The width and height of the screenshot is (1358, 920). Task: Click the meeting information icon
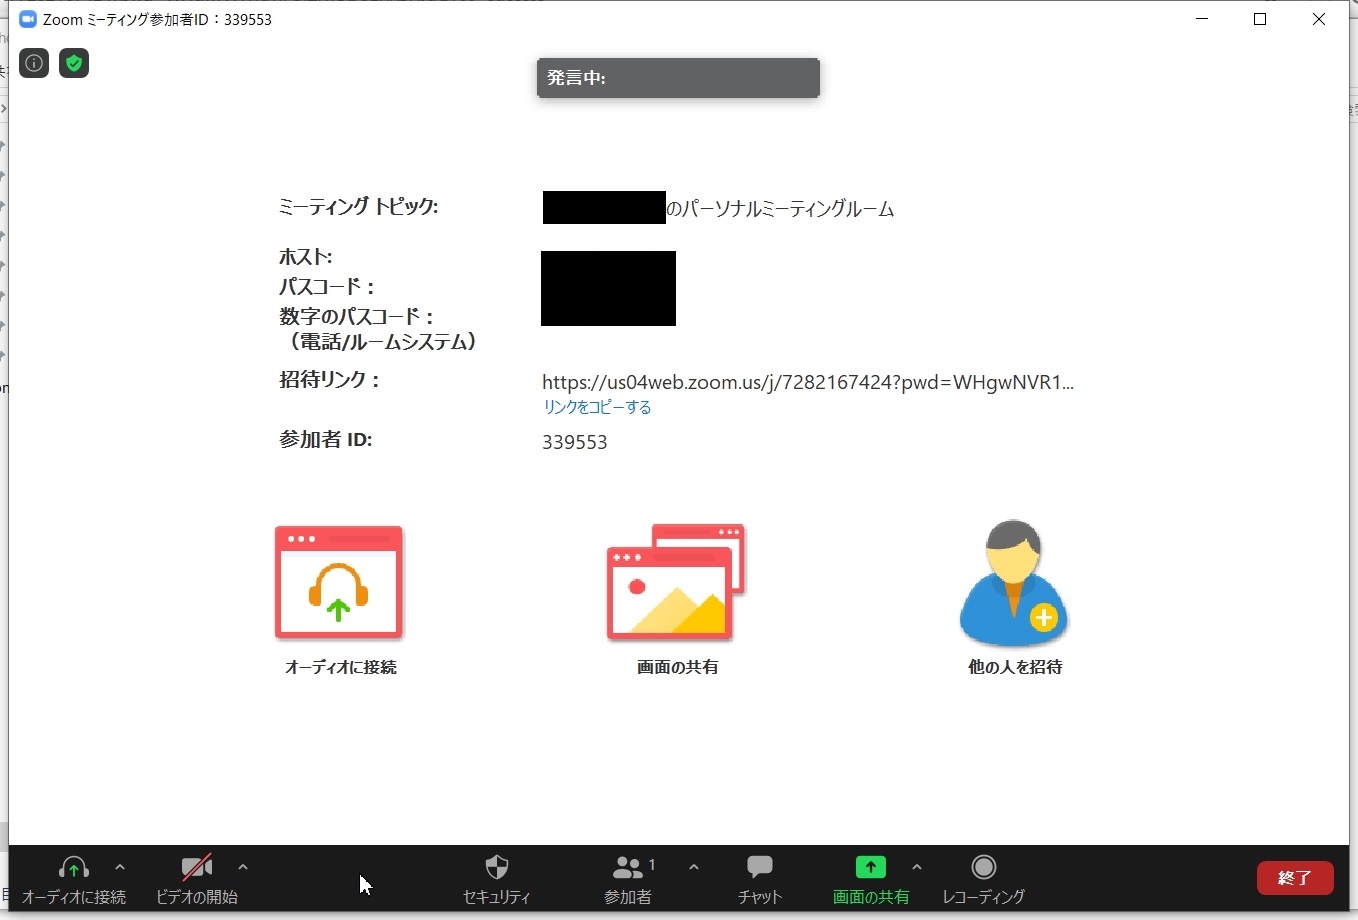point(34,64)
